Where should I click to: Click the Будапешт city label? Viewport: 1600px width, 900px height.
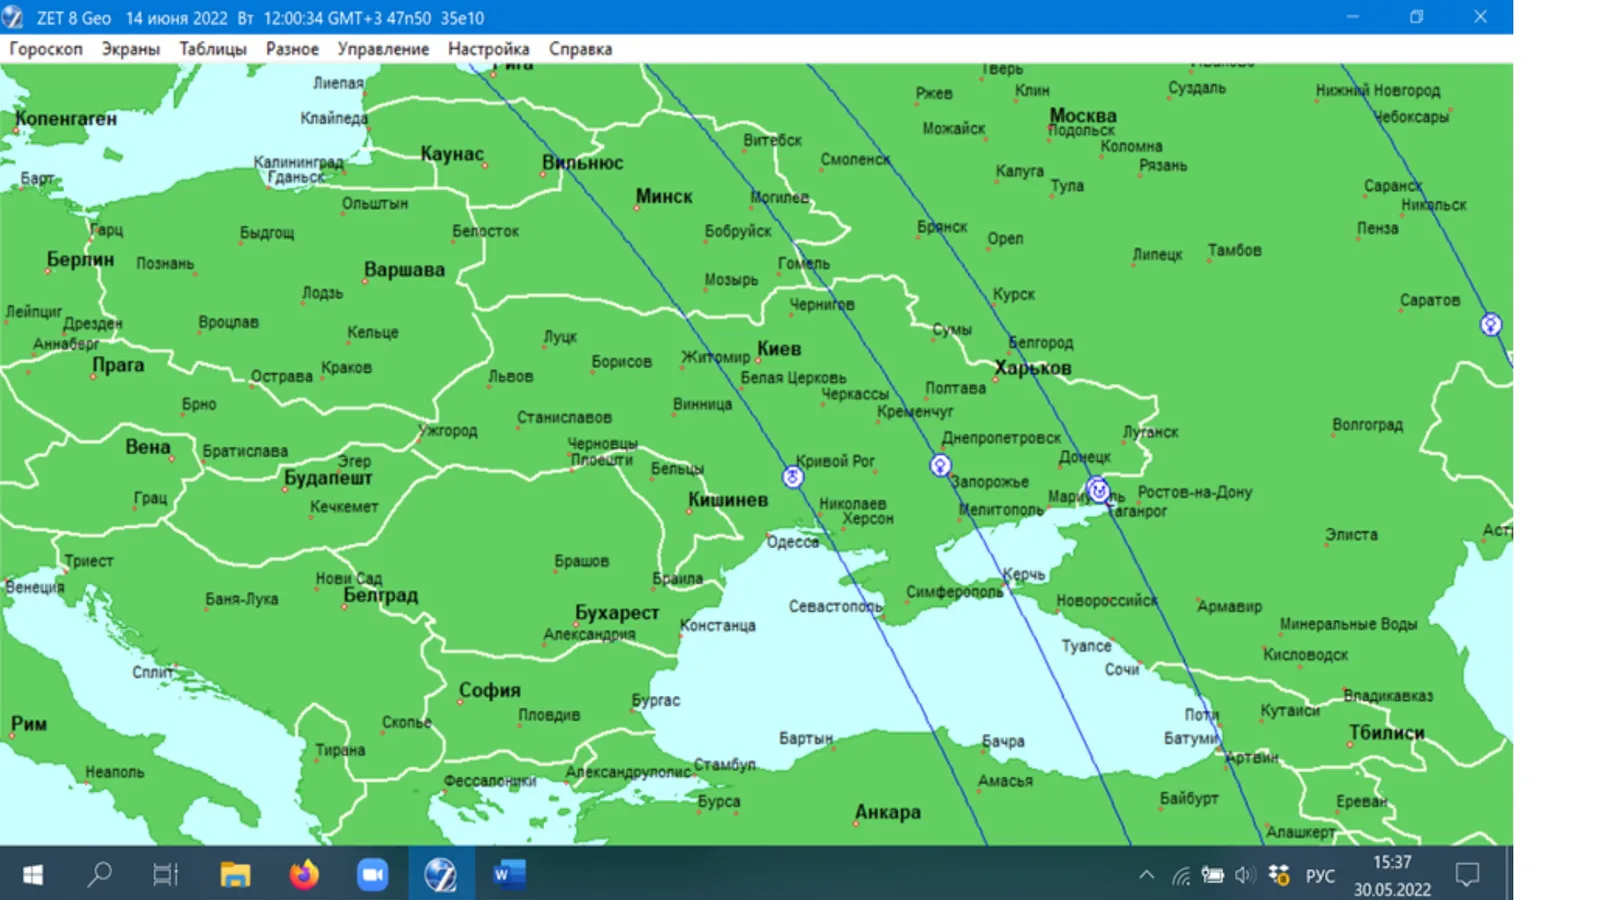pos(328,478)
